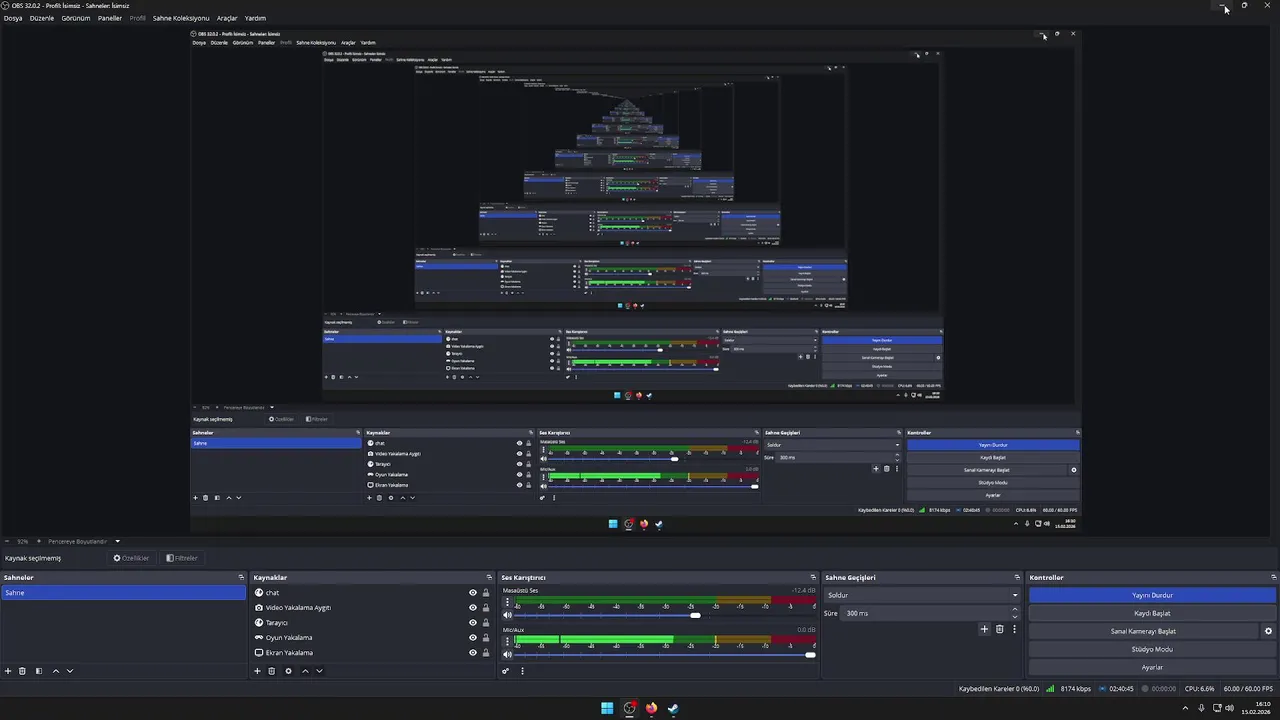The image size is (1280, 720).
Task: Hide Ekran Yakalama source
Action: [473, 653]
